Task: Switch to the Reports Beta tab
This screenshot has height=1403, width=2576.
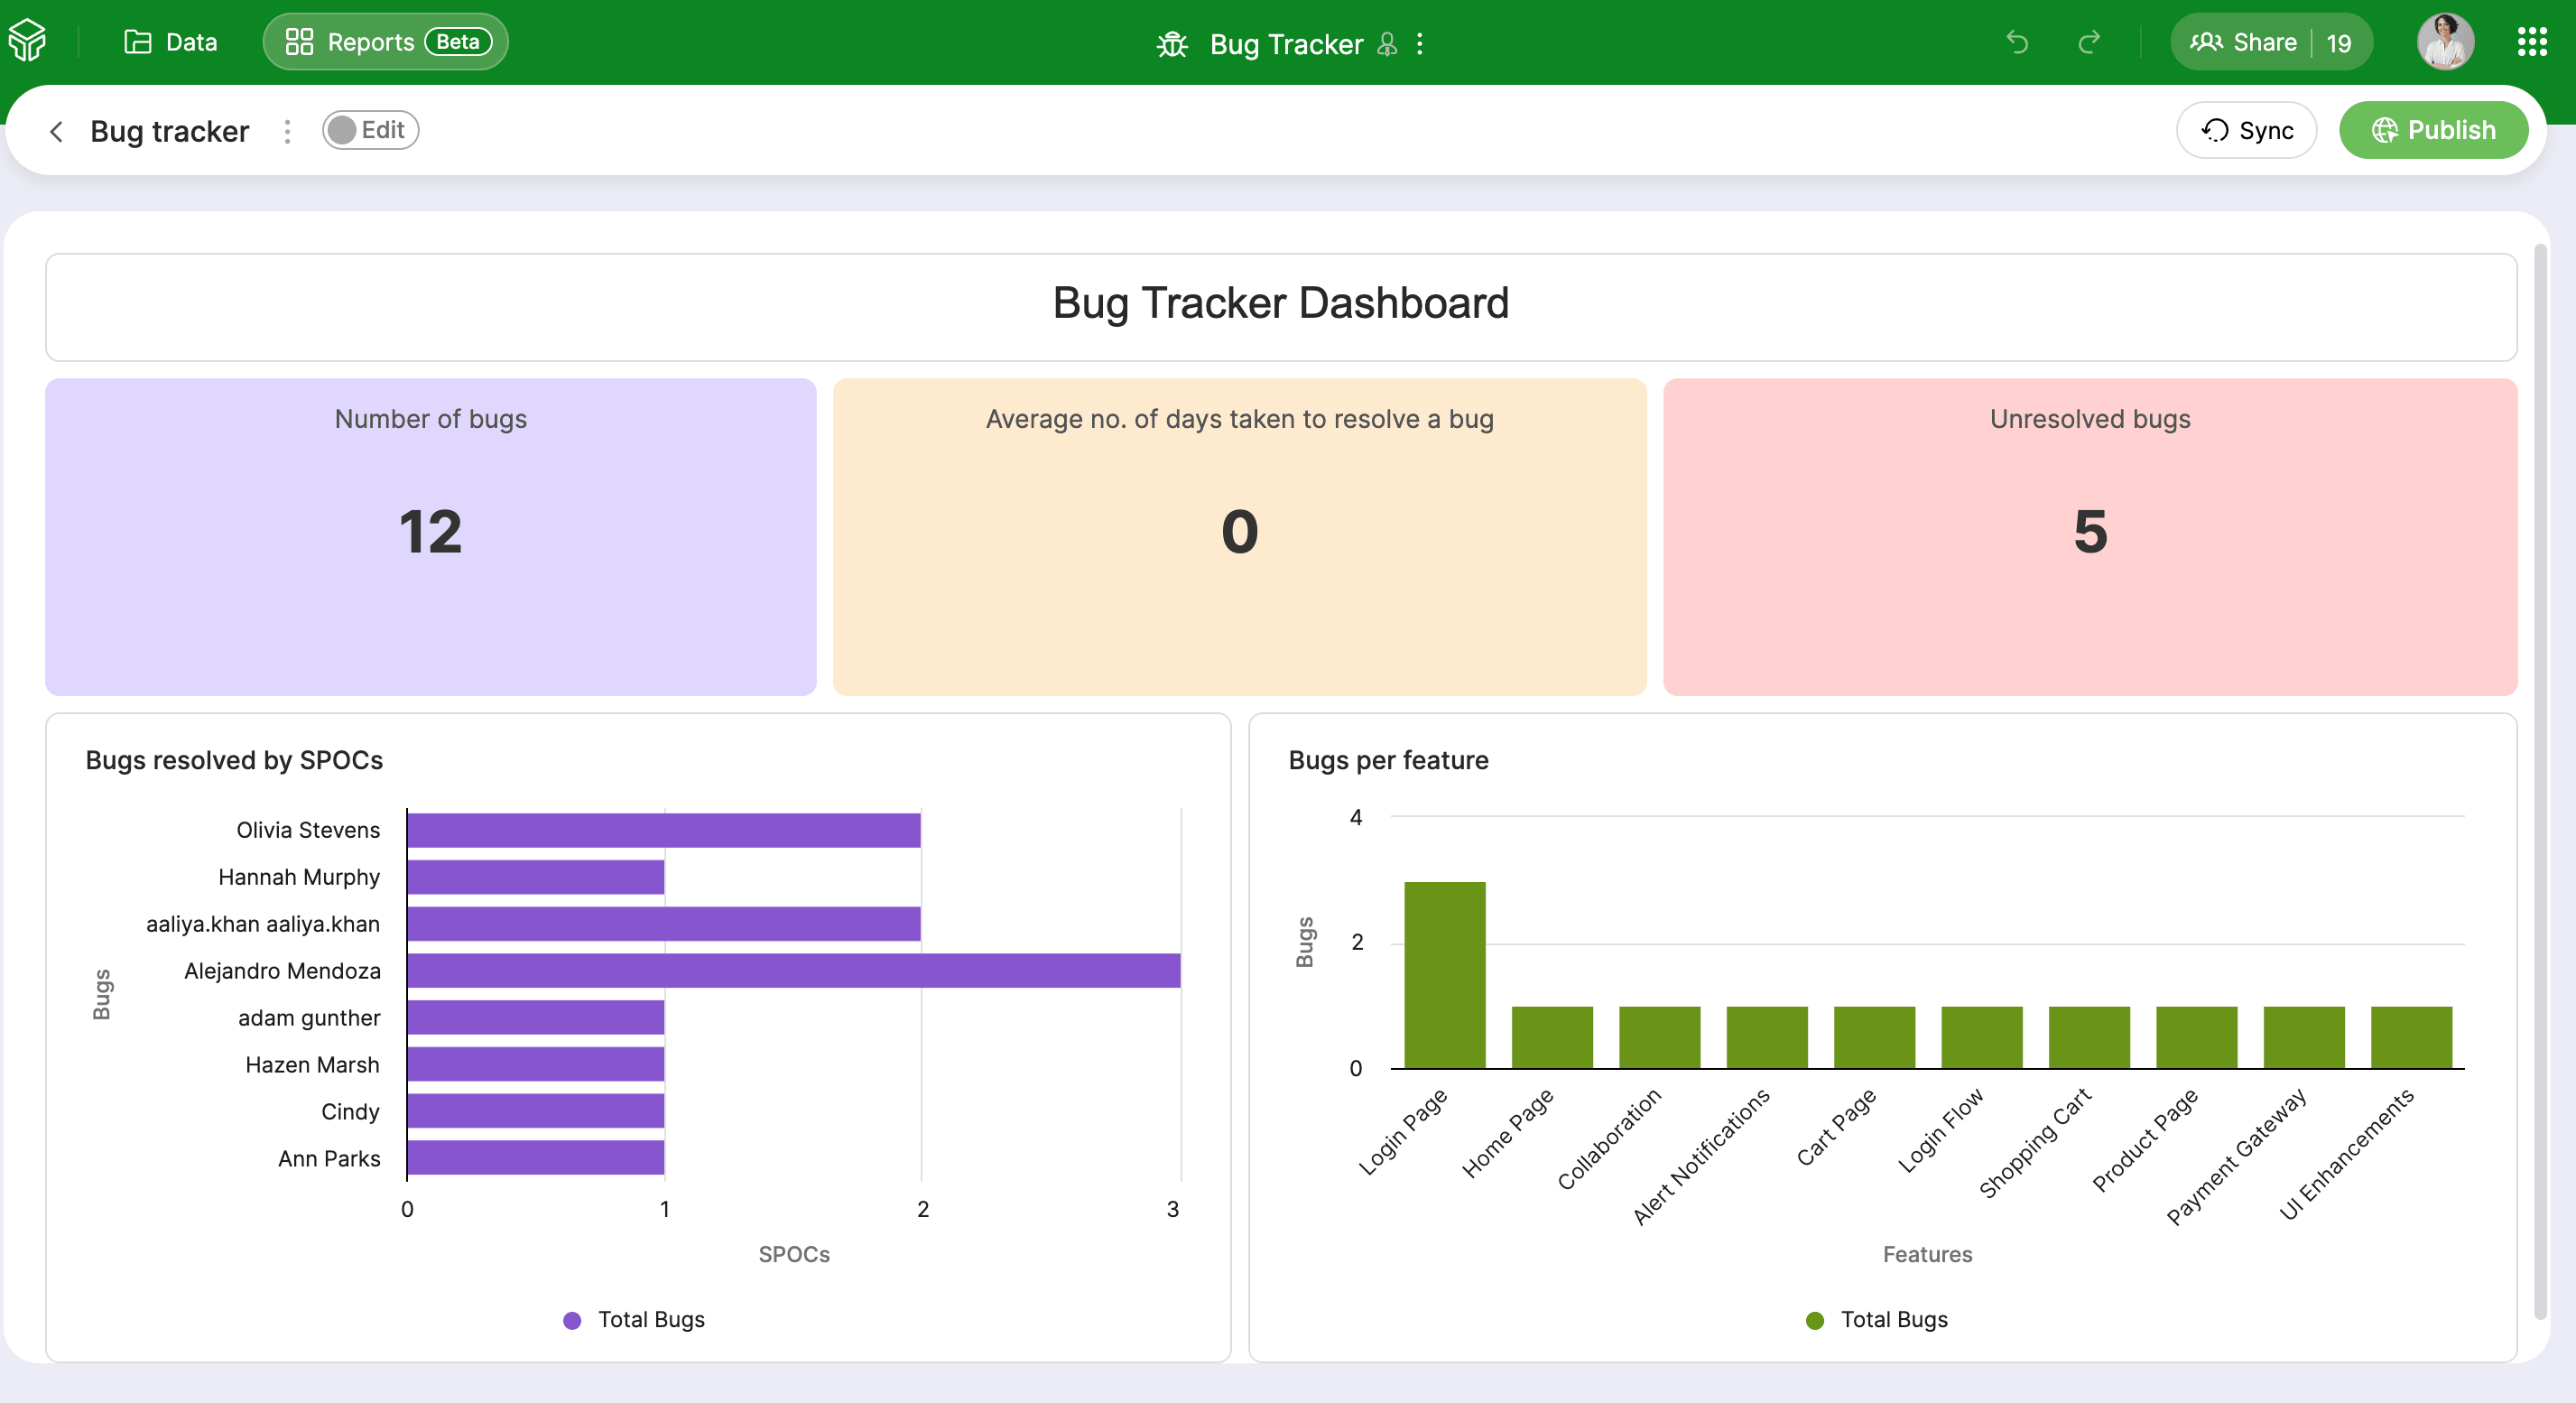Action: pyautogui.click(x=385, y=42)
